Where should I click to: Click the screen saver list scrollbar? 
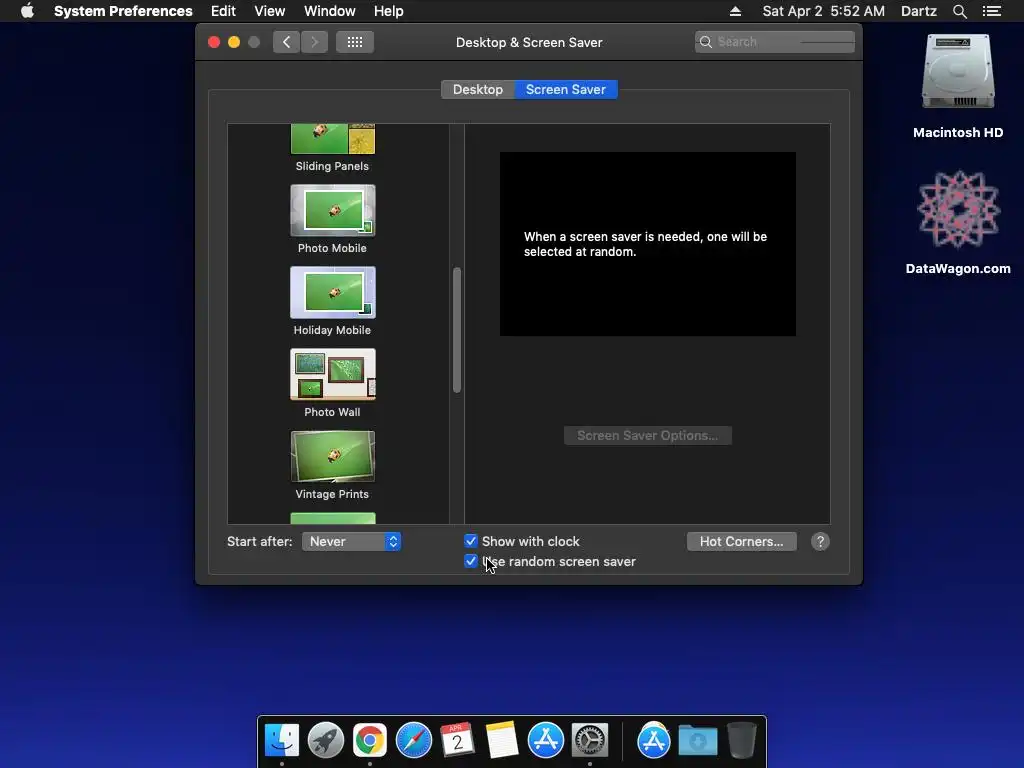pos(457,330)
